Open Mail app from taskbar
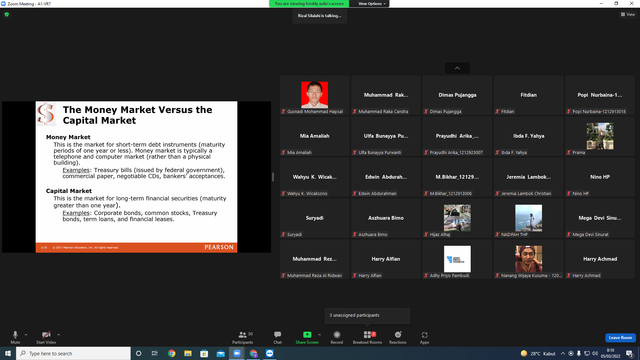This screenshot has height=360, width=640. (x=220, y=353)
